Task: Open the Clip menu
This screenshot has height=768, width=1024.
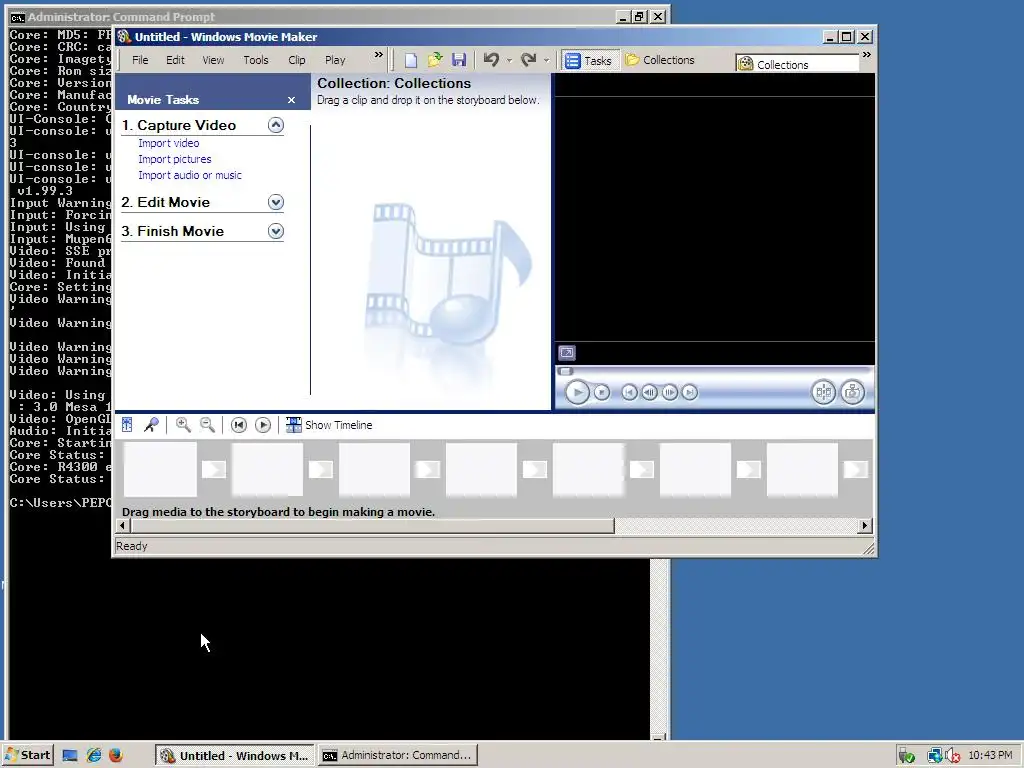Action: coord(296,60)
